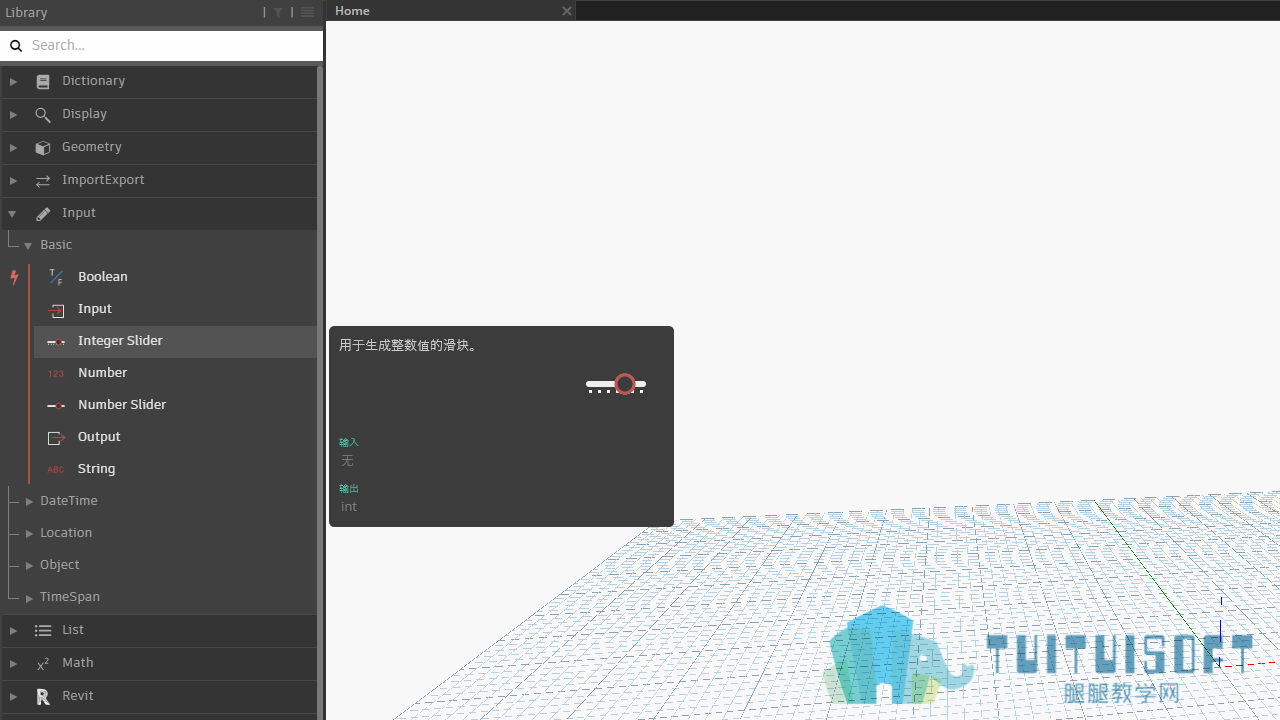Click the Geometry cube icon
This screenshot has width=1280, height=720.
click(43, 148)
